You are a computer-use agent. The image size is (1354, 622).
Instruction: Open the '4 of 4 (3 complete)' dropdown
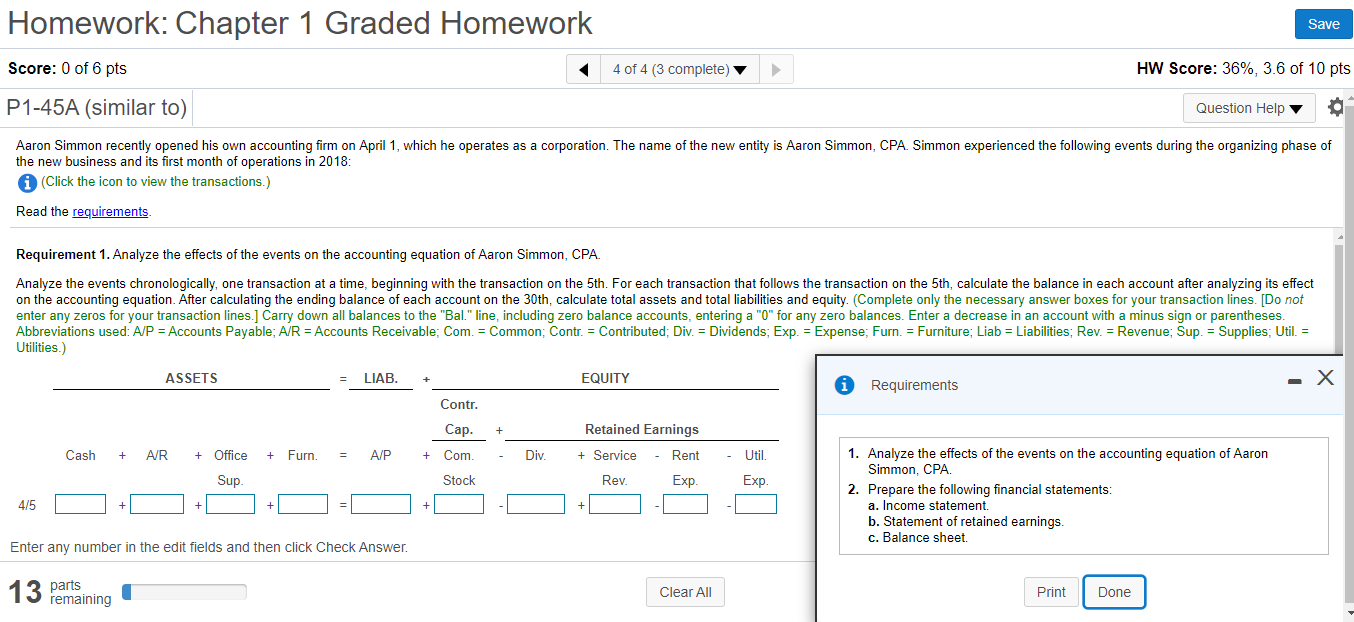click(x=679, y=69)
